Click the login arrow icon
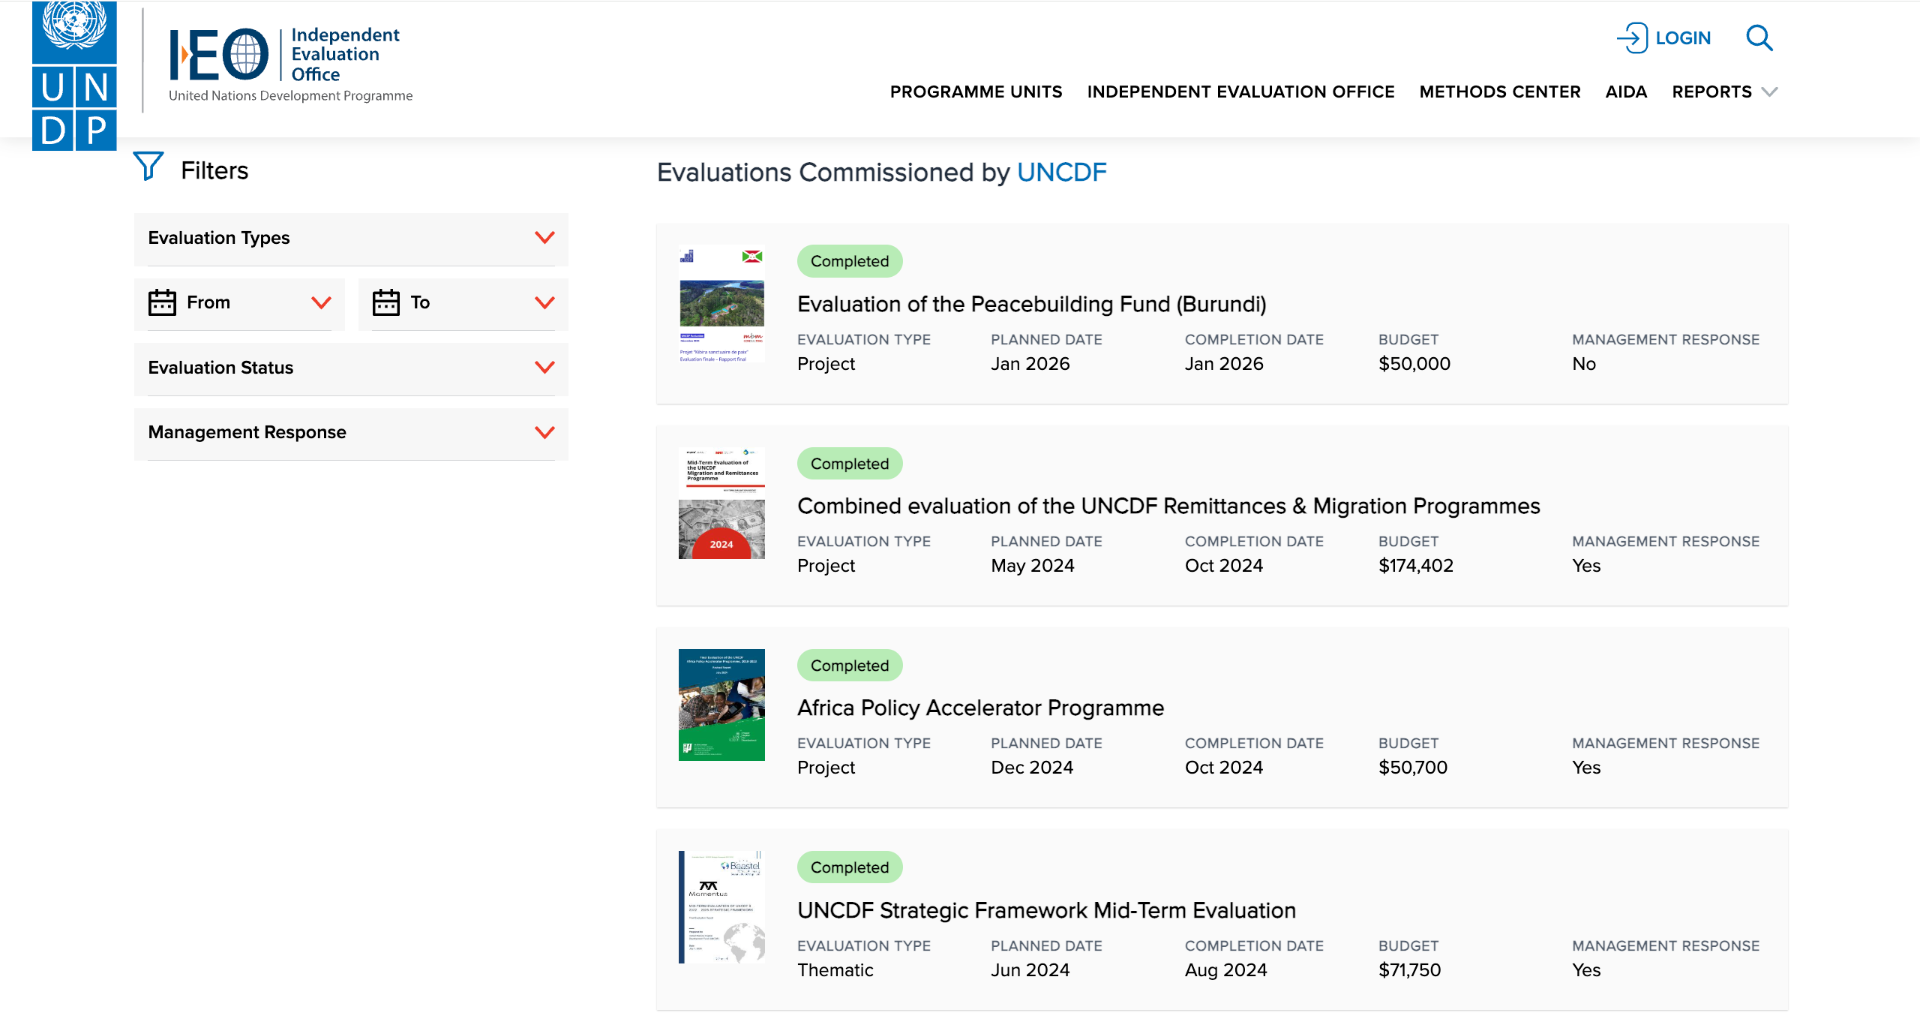The image size is (1920, 1016). (x=1632, y=38)
